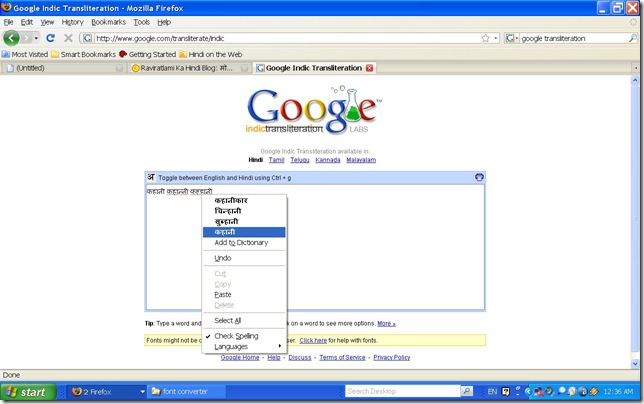The height and width of the screenshot is (404, 644).
Task: Click the More » link in tip
Action: (386, 324)
